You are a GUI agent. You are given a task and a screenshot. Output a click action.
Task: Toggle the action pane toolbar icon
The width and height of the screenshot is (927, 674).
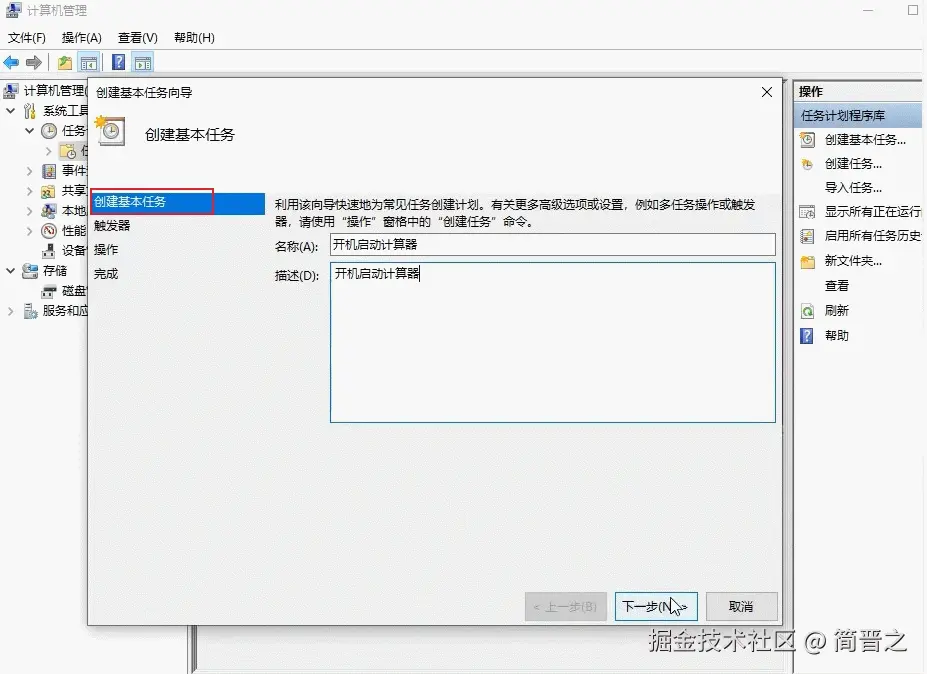(x=142, y=61)
